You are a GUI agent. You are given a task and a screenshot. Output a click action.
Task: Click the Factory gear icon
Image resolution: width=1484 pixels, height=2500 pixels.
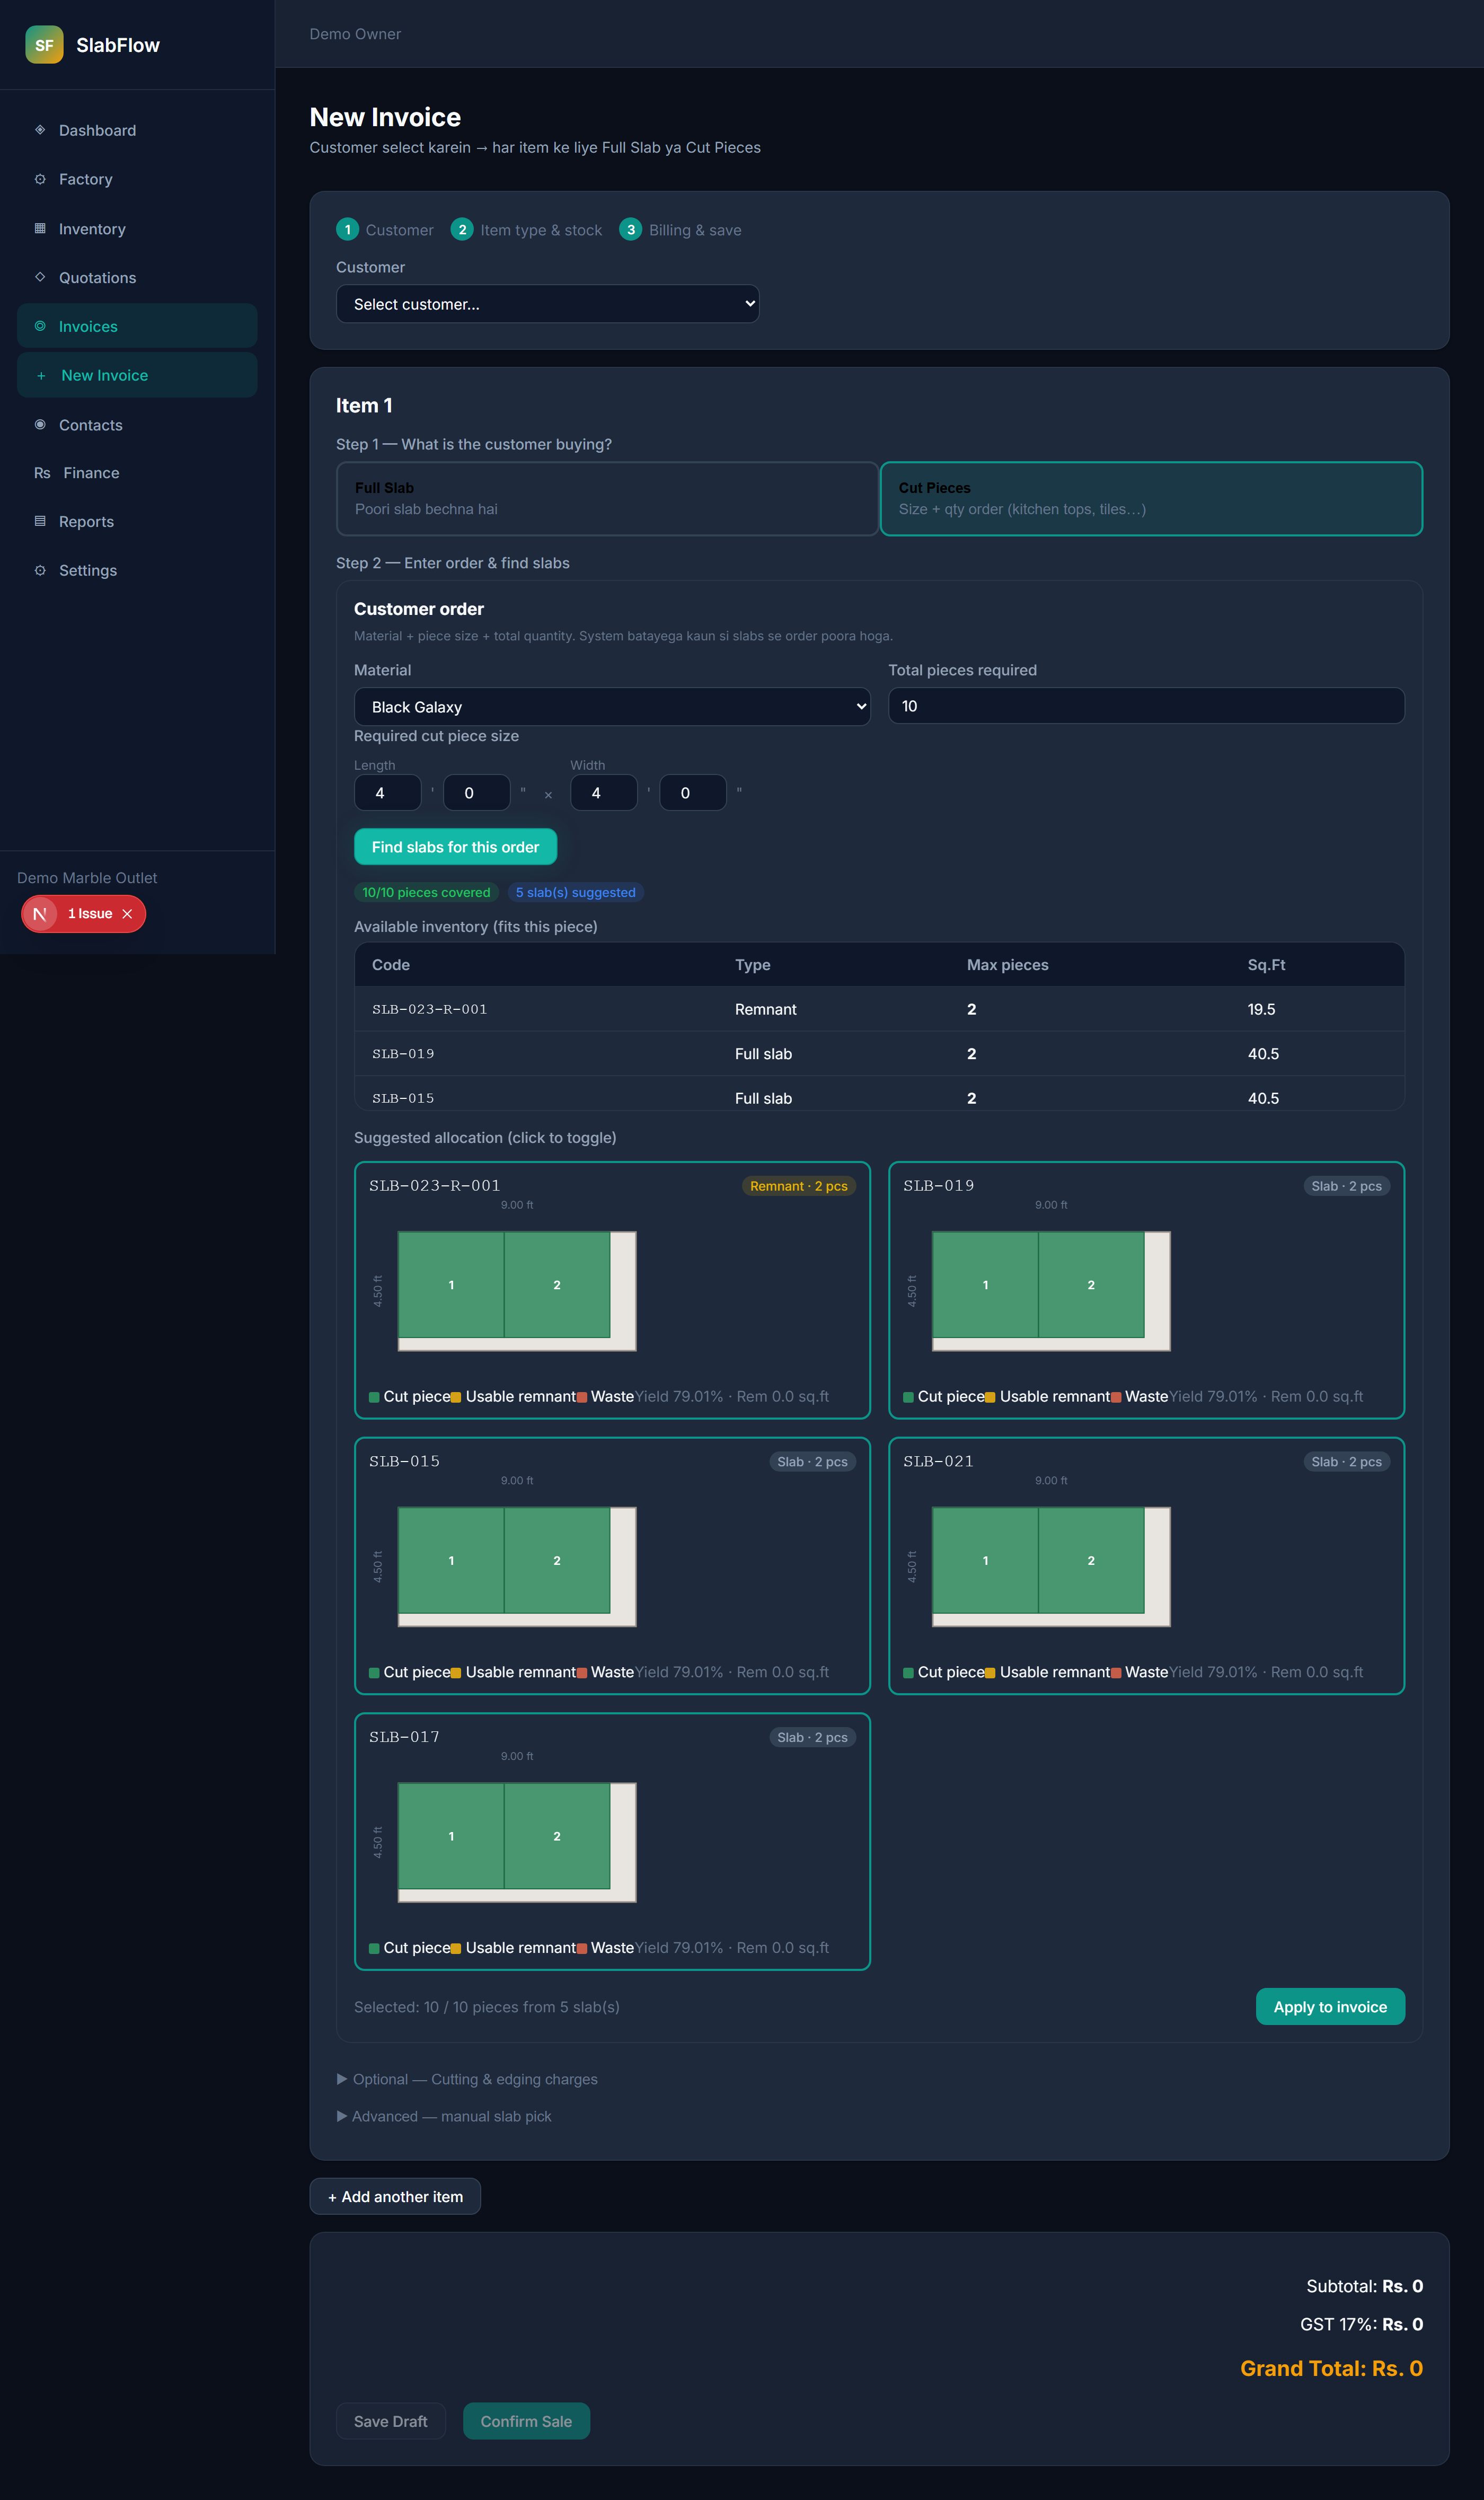40,179
